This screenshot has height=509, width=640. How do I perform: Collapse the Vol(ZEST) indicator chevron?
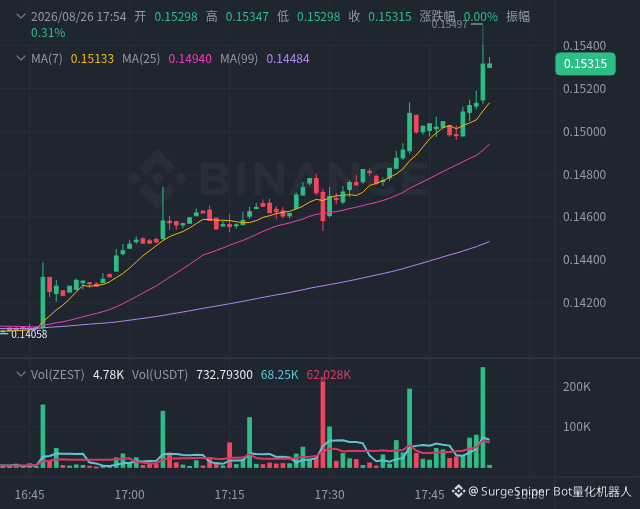click(20, 374)
